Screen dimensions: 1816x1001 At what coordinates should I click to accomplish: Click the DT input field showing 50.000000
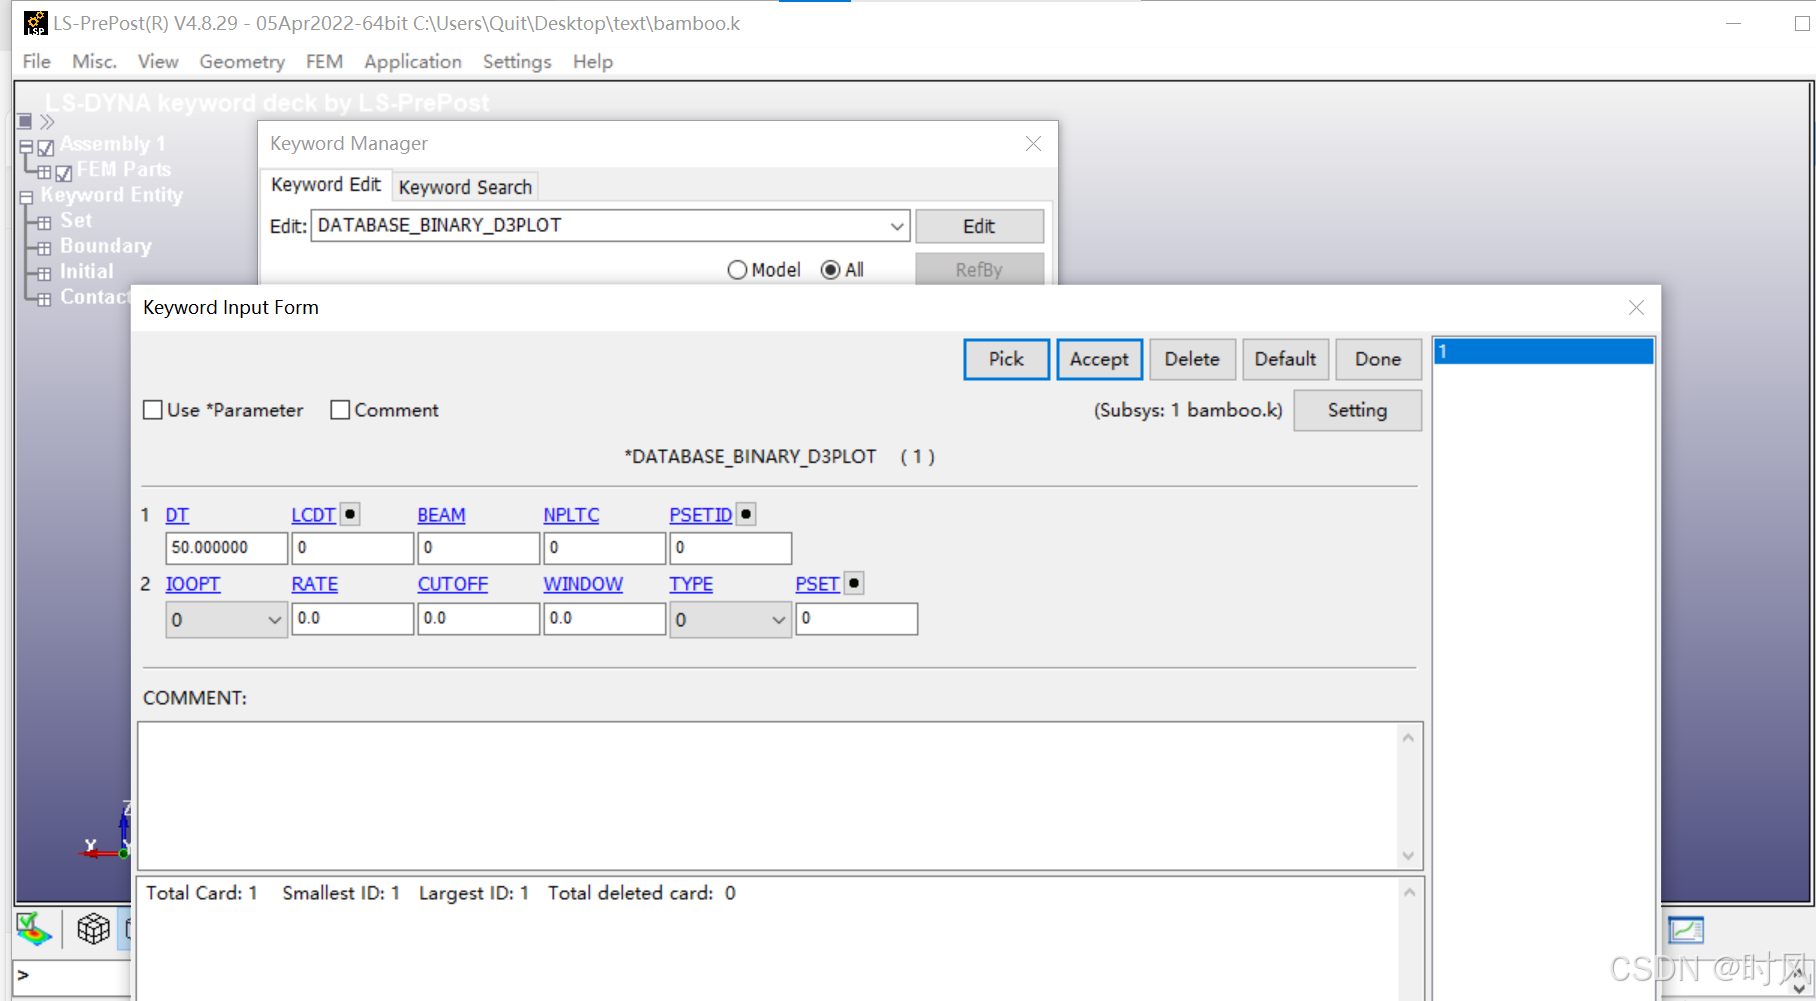coord(226,548)
